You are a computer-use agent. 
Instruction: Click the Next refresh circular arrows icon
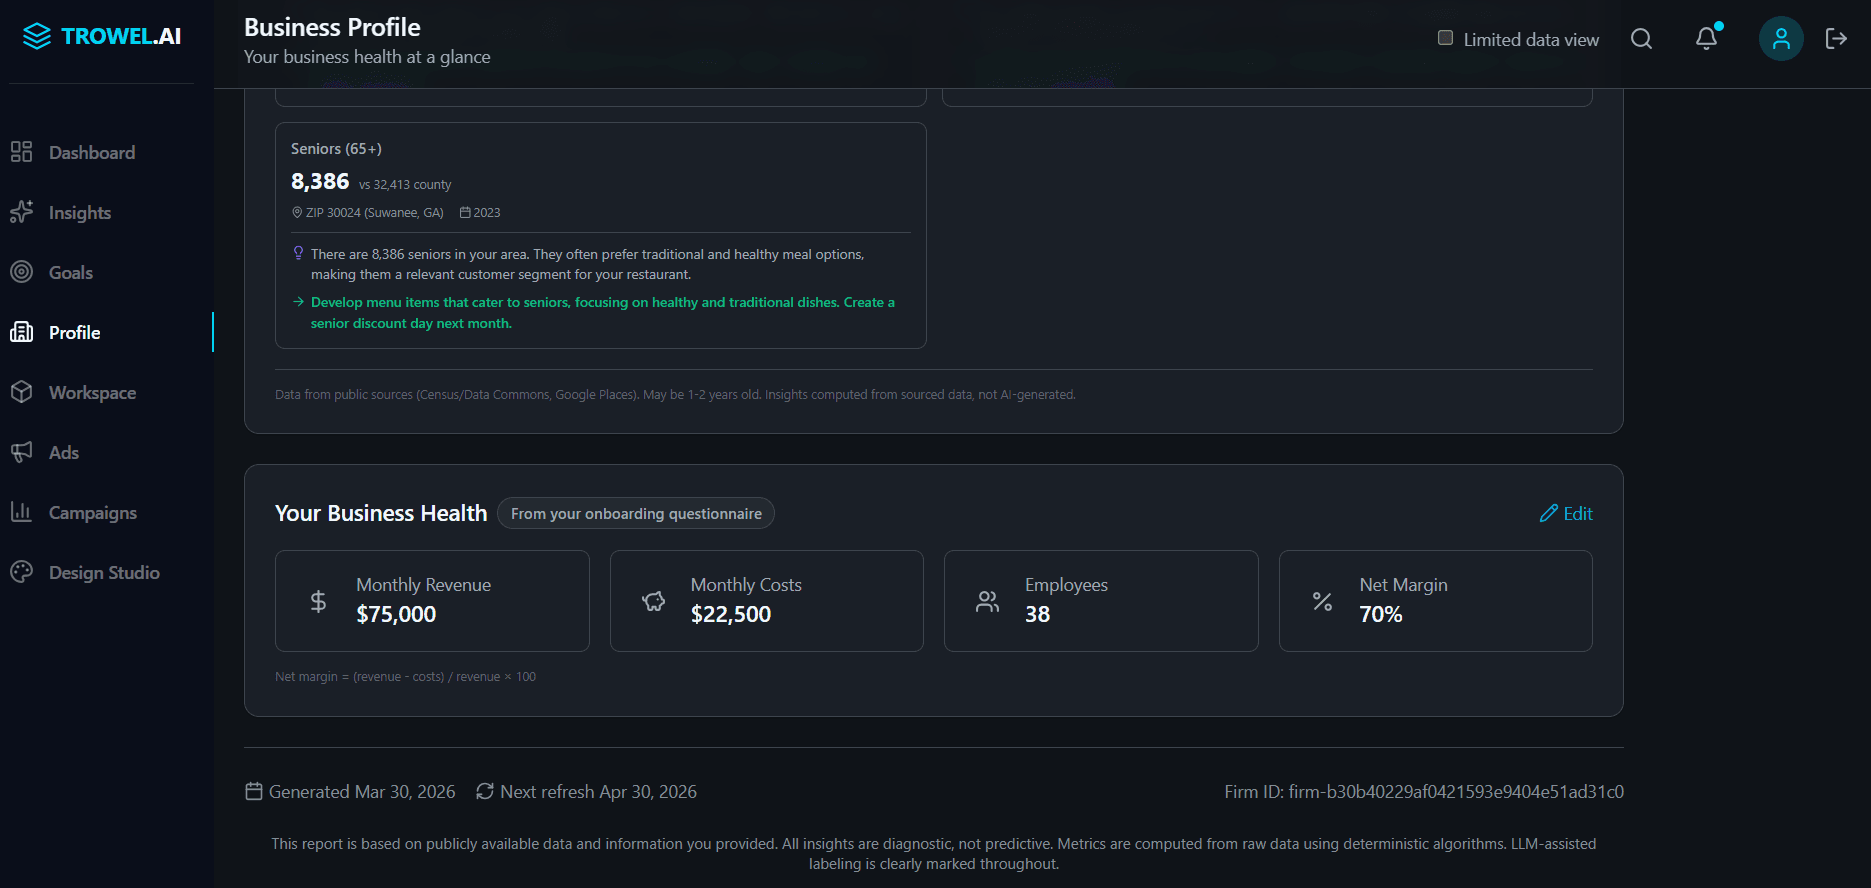pos(485,791)
